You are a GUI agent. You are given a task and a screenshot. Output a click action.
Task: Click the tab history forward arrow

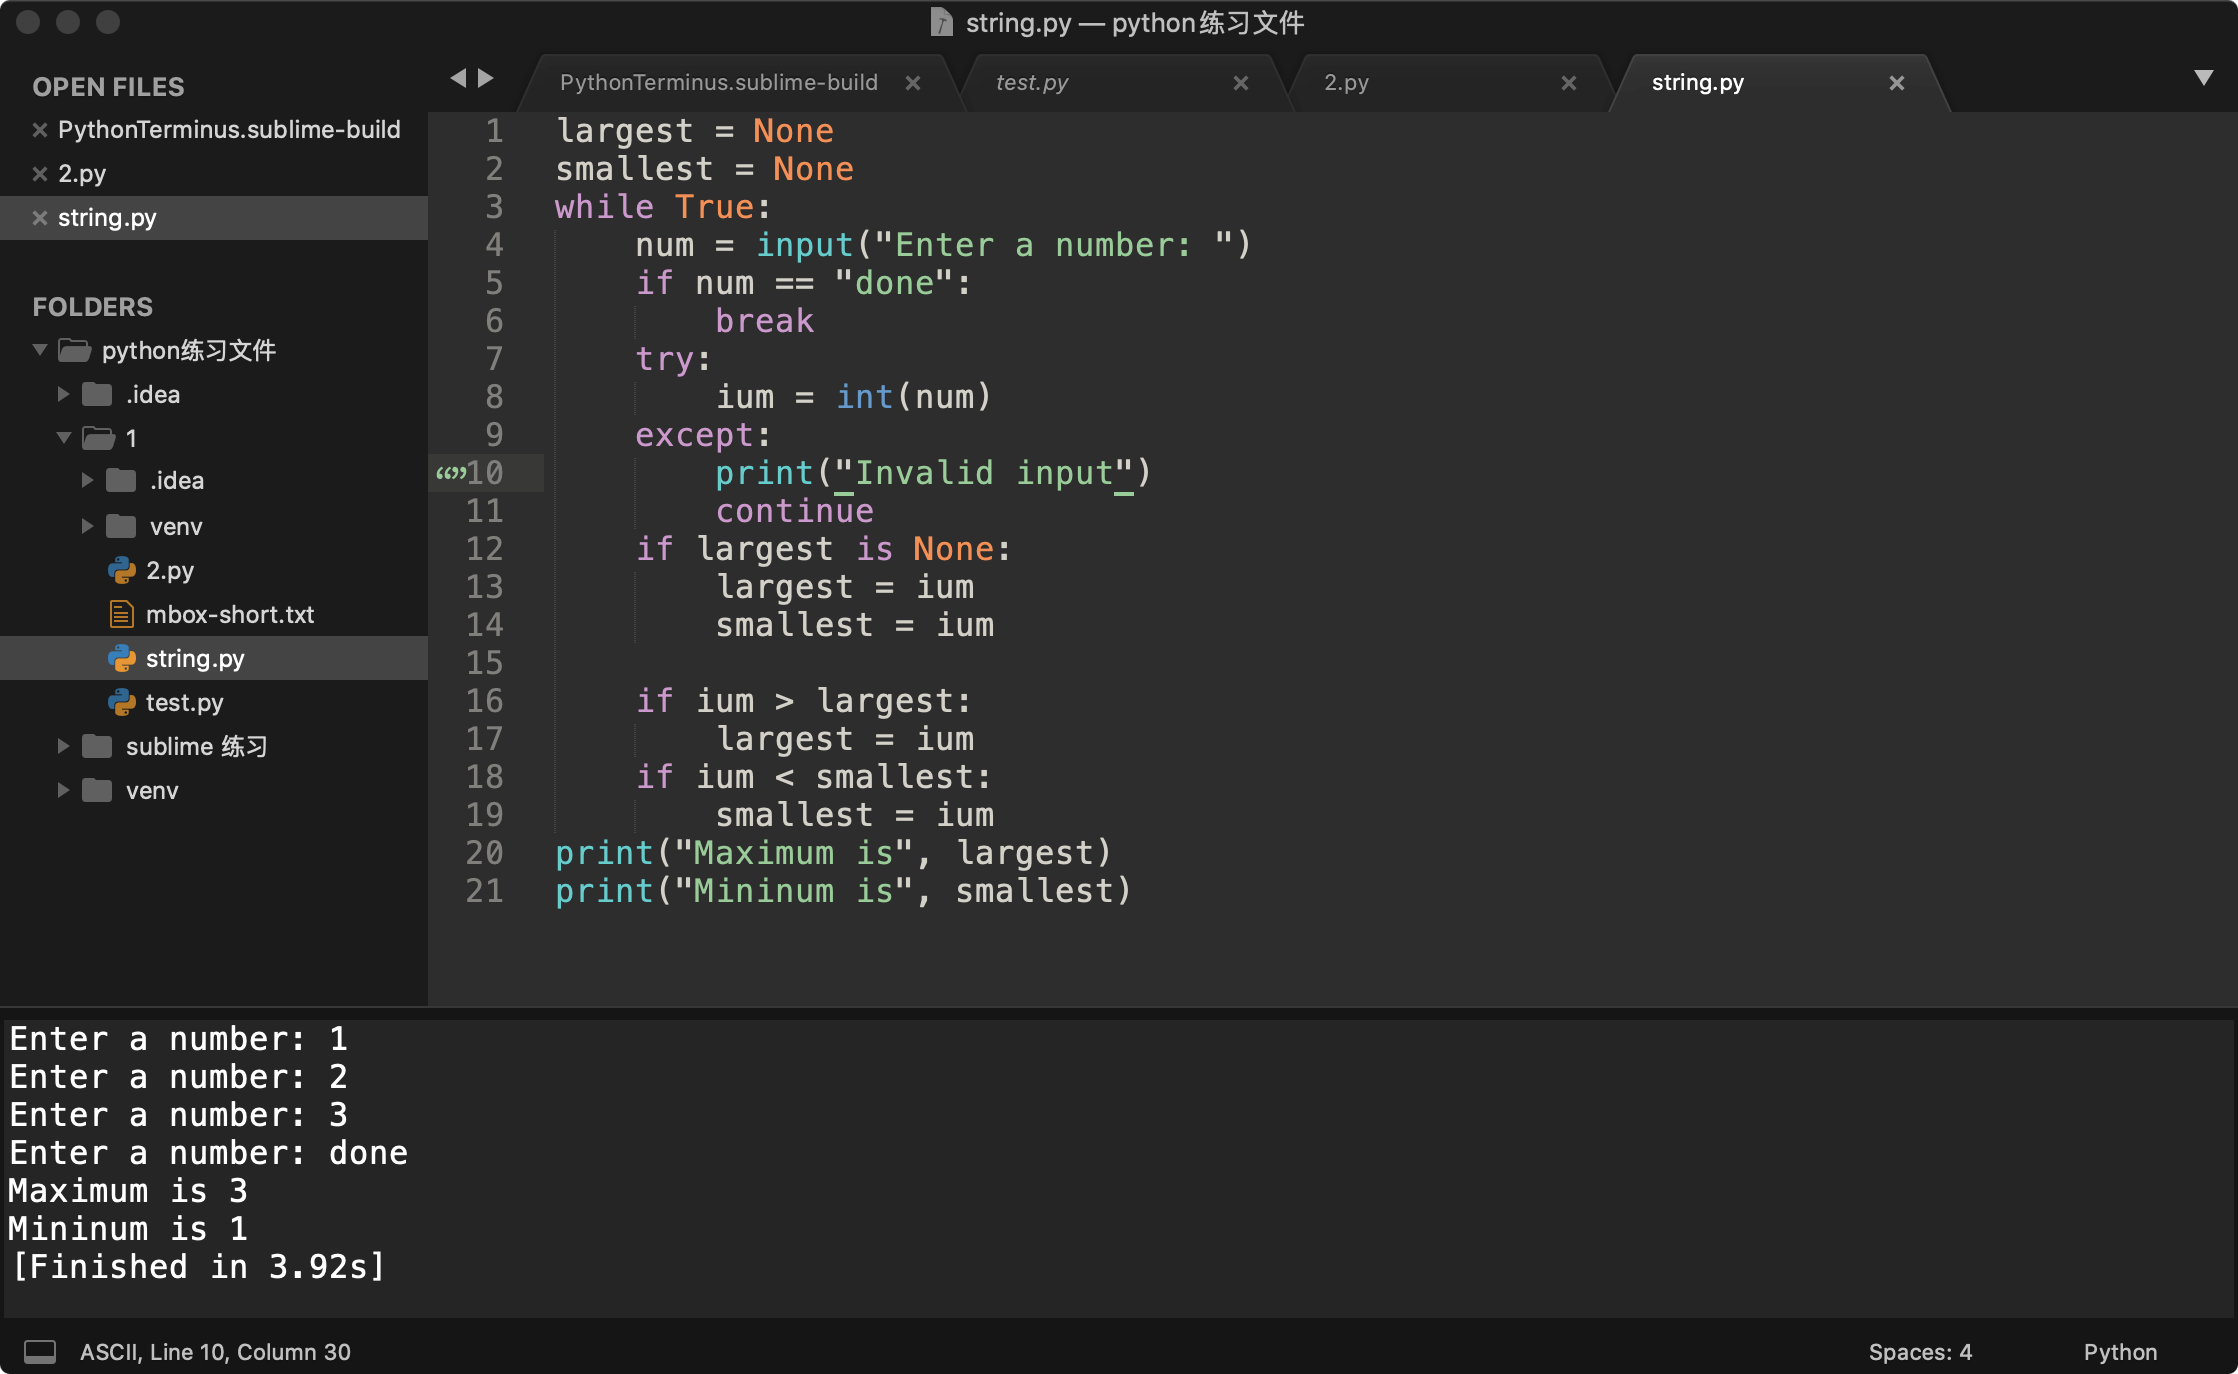click(x=486, y=78)
